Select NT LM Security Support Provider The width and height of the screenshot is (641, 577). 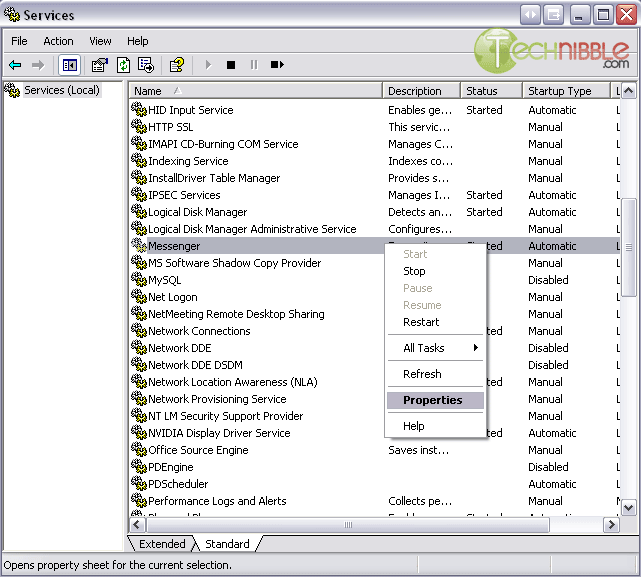[x=225, y=416]
